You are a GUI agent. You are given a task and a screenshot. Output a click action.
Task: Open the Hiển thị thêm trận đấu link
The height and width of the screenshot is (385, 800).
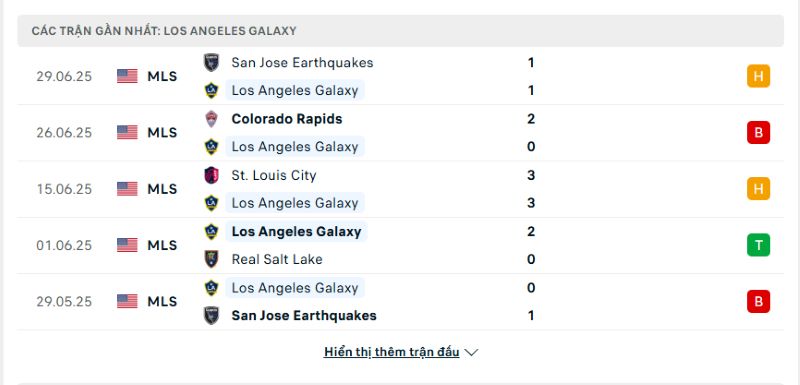[391, 352]
